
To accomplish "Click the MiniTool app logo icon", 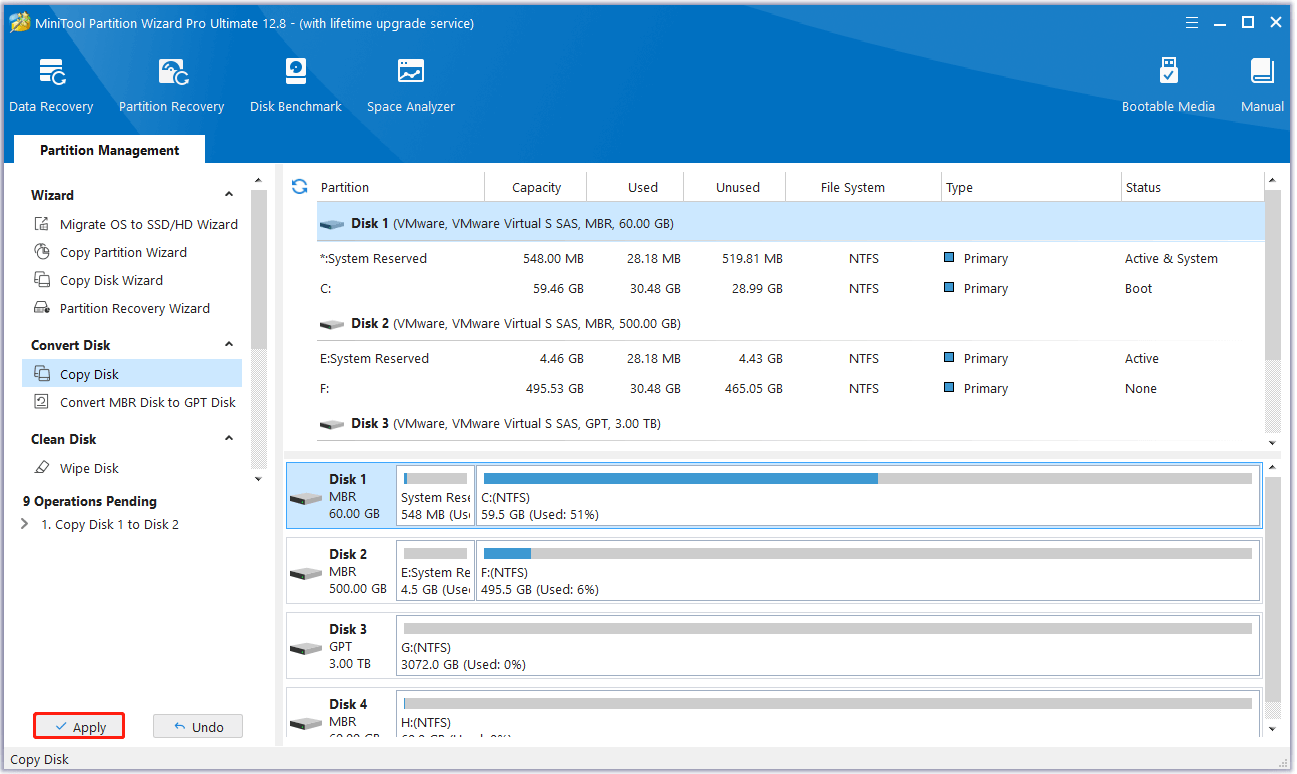I will [19, 22].
